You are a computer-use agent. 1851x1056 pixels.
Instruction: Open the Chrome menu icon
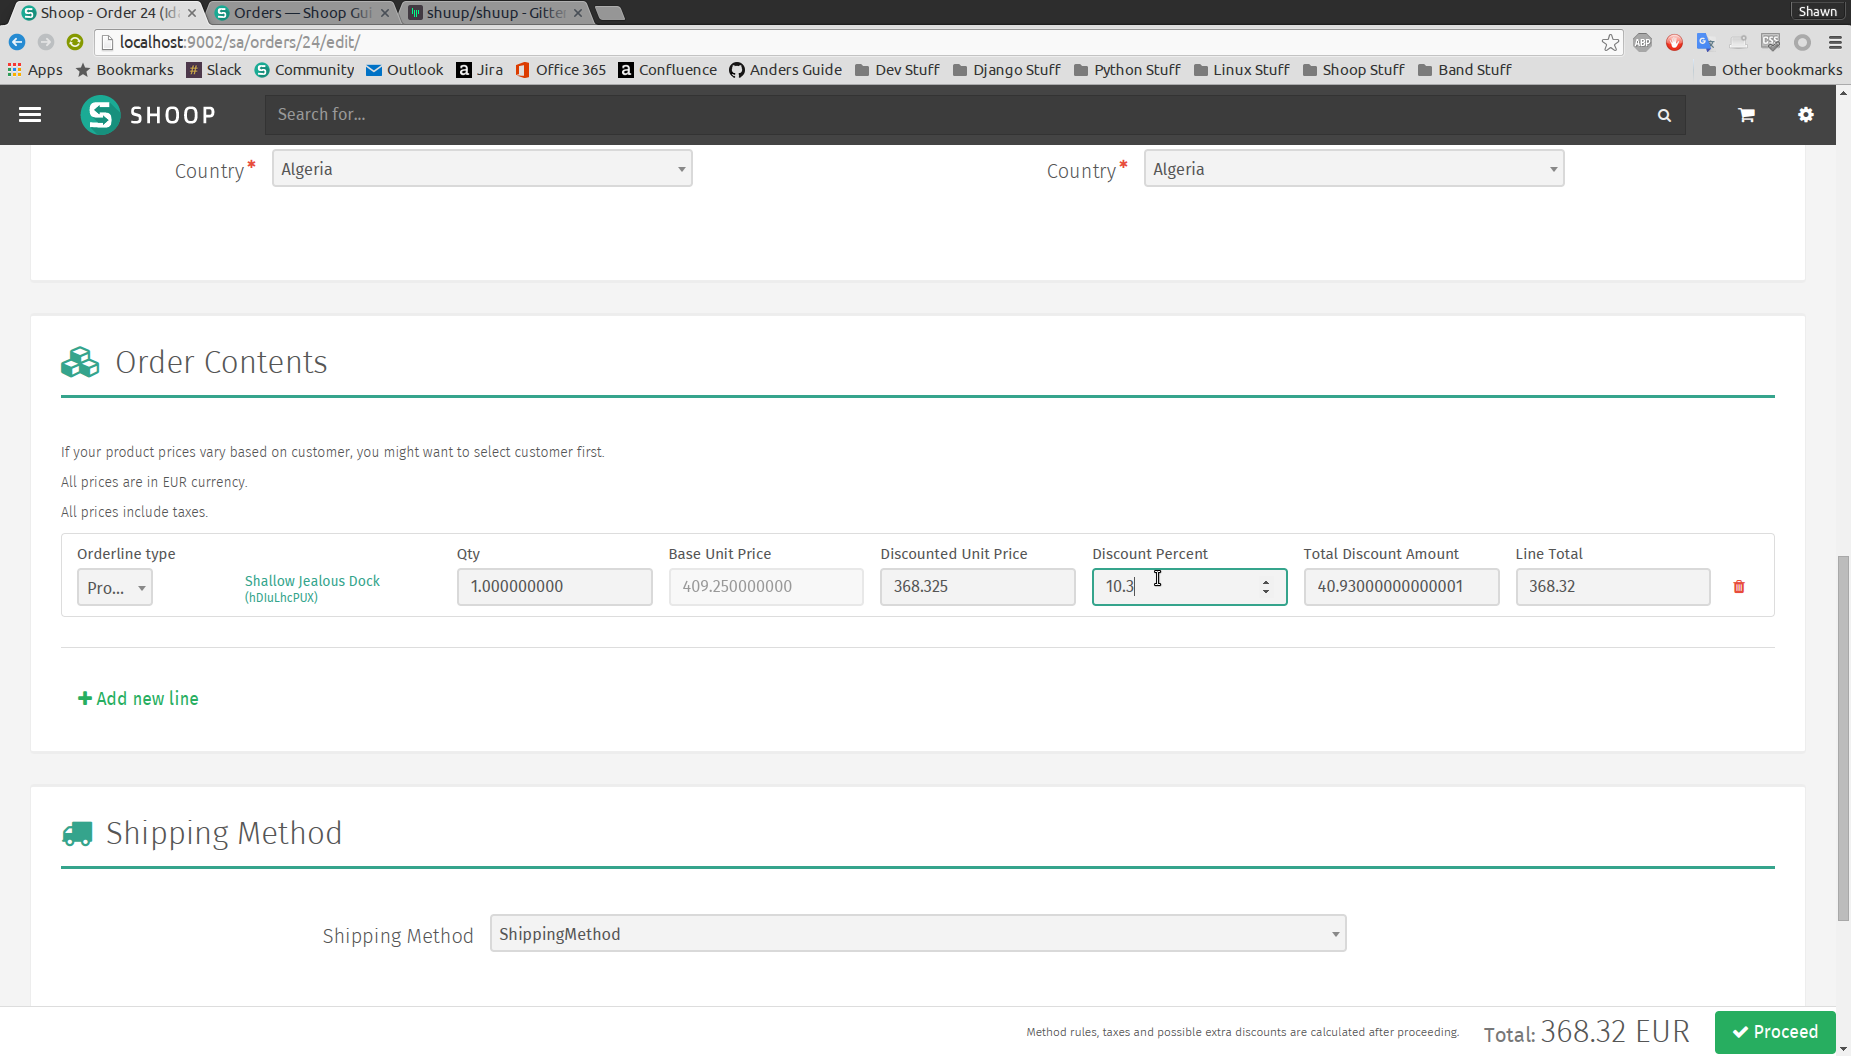click(1835, 42)
